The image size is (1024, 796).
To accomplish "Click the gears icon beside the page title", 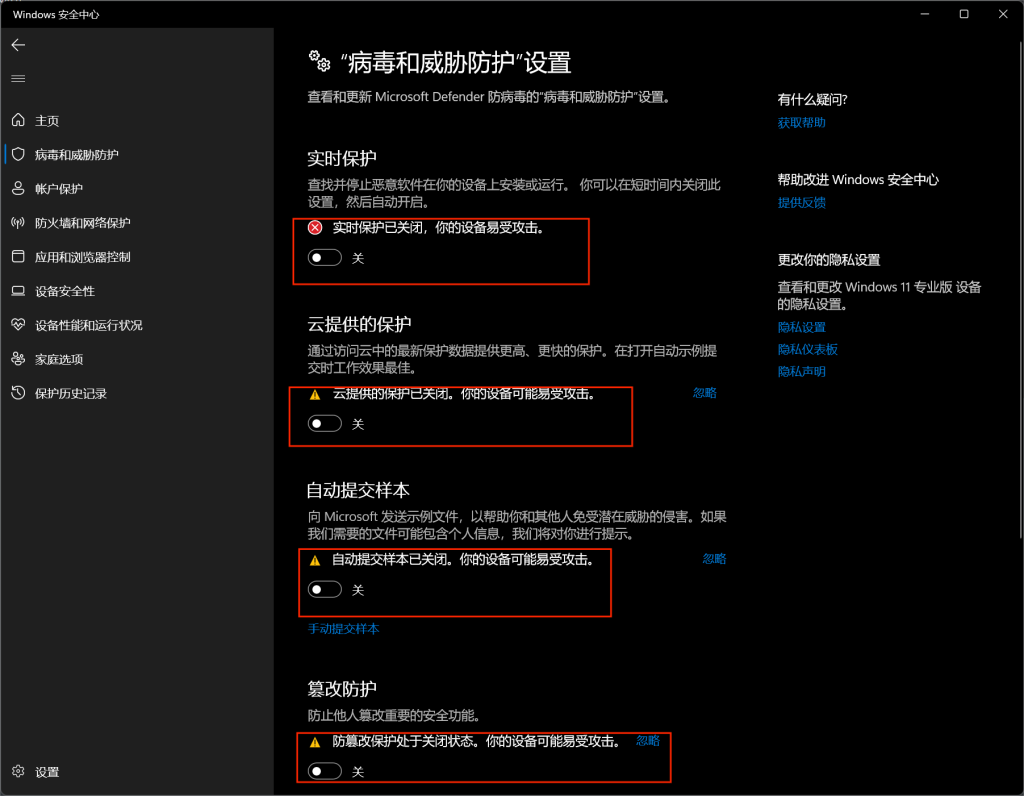I will tap(319, 61).
